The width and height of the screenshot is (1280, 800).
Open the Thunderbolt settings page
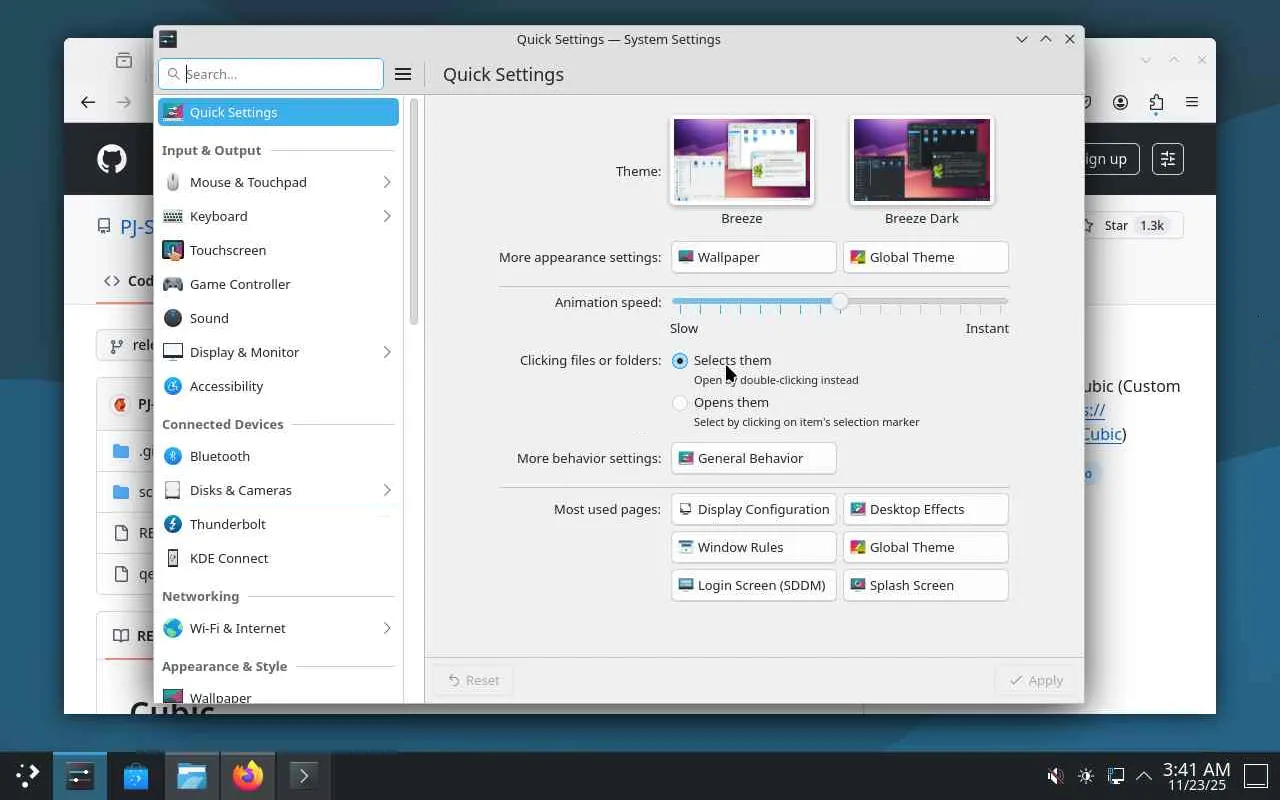[278, 524]
